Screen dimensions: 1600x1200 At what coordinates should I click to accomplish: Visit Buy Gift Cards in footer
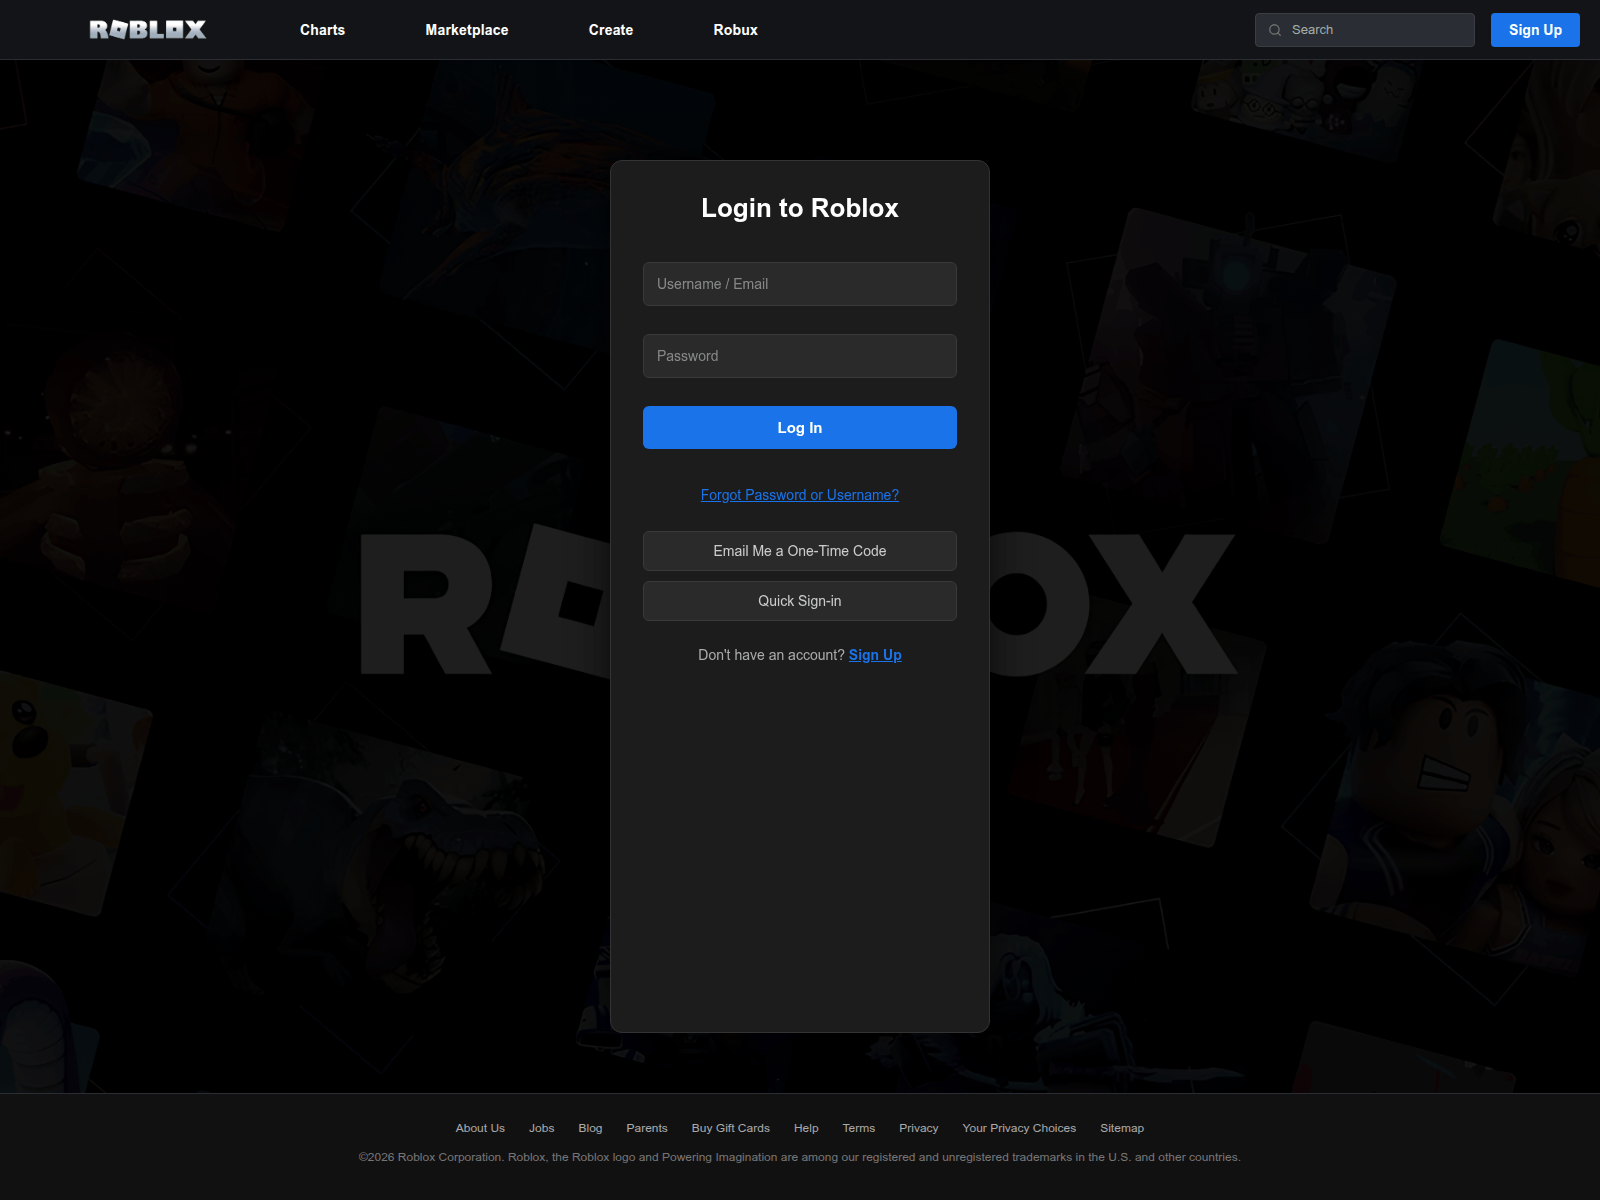730,1128
